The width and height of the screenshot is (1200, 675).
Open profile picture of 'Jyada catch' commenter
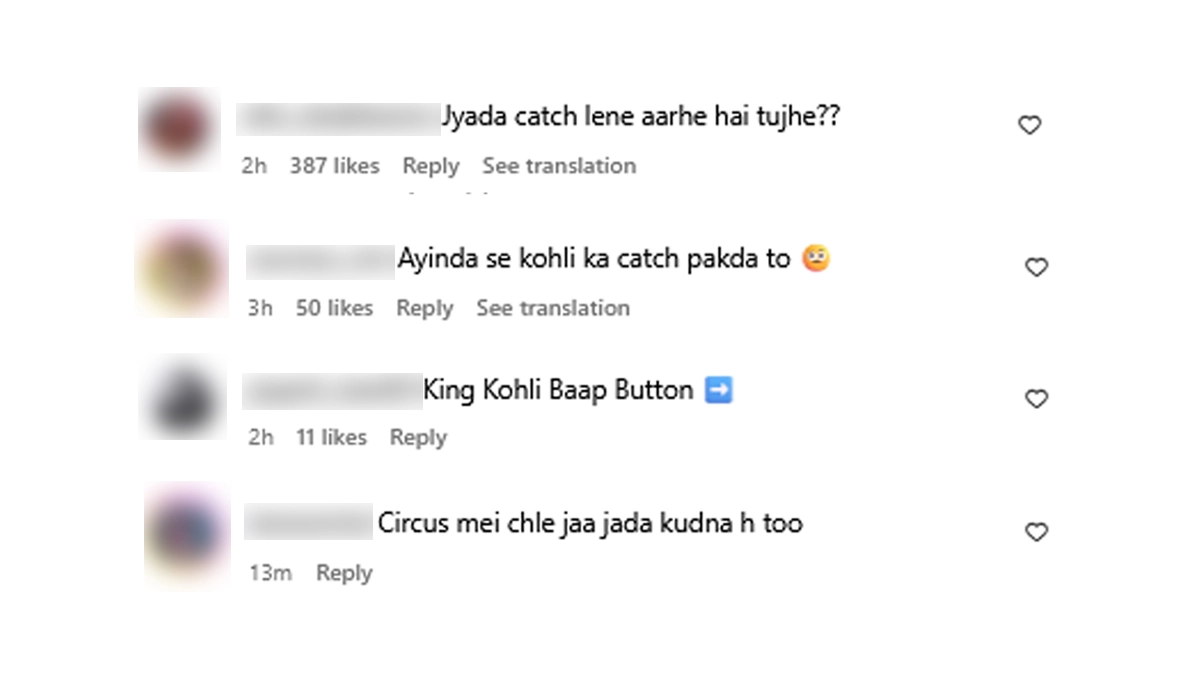coord(178,130)
